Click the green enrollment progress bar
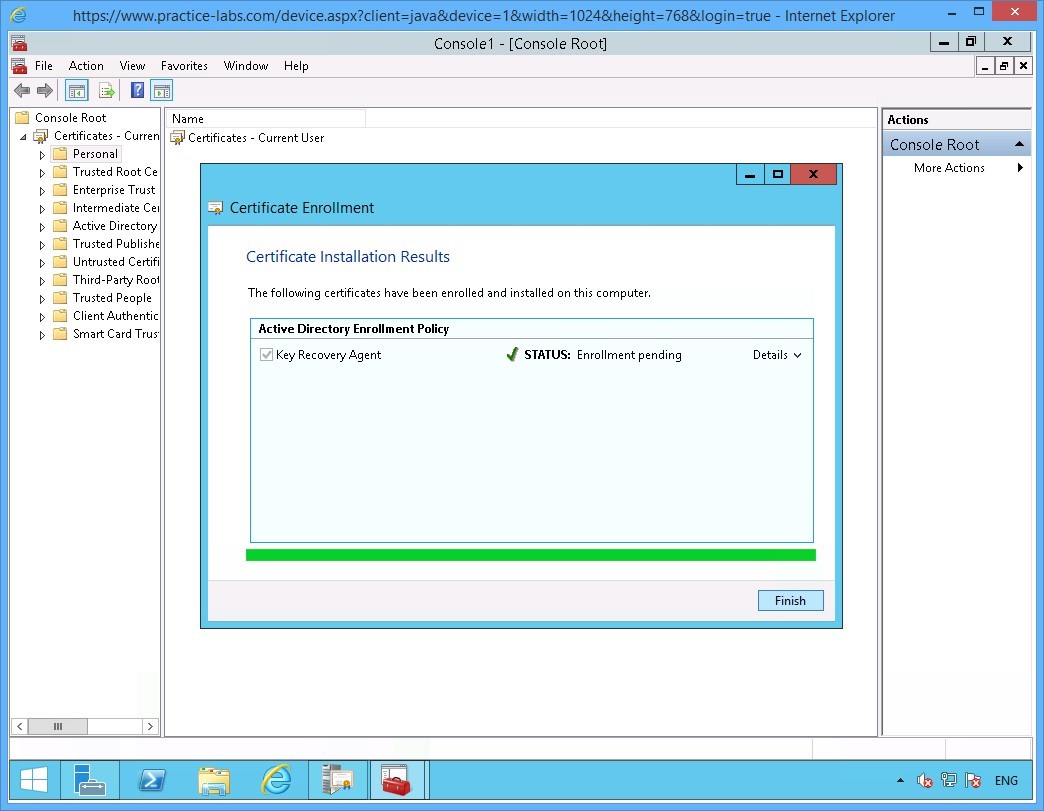Viewport: 1044px width, 811px height. [x=530, y=553]
